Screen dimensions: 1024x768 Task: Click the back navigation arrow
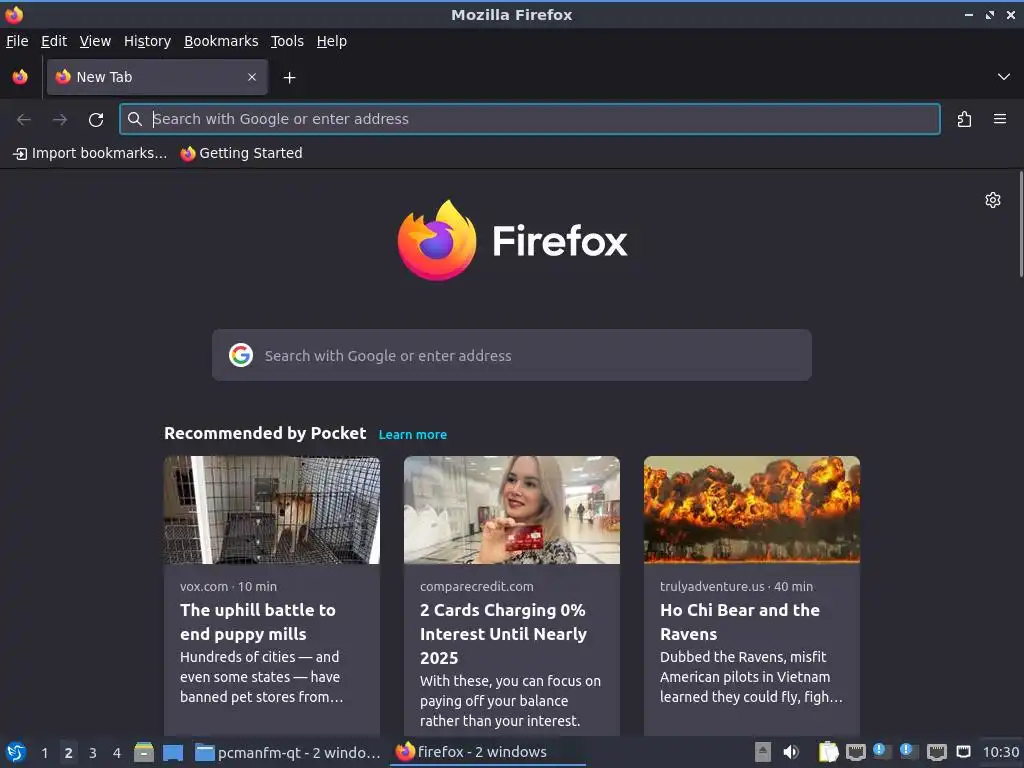(24, 120)
